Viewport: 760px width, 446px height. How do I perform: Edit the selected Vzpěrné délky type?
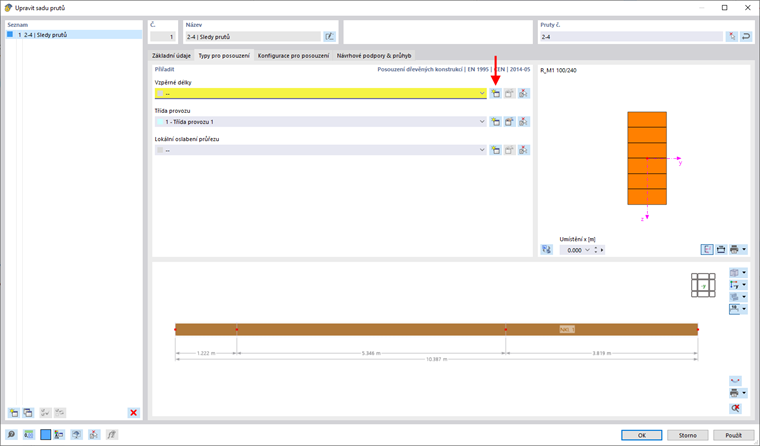coord(509,94)
